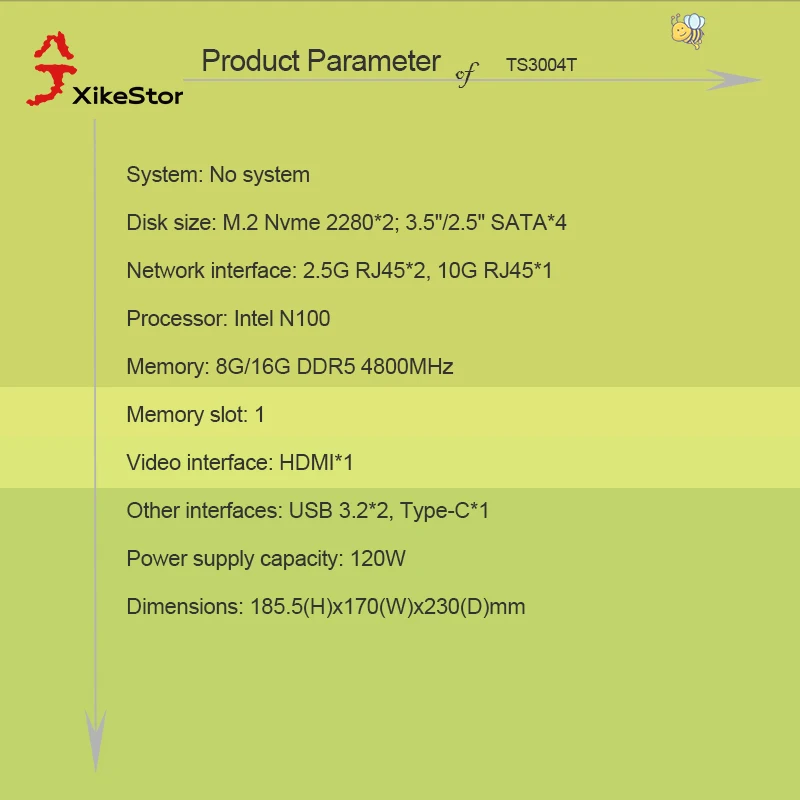Click the cartoon bee icon
The image size is (800, 800).
[x=688, y=31]
